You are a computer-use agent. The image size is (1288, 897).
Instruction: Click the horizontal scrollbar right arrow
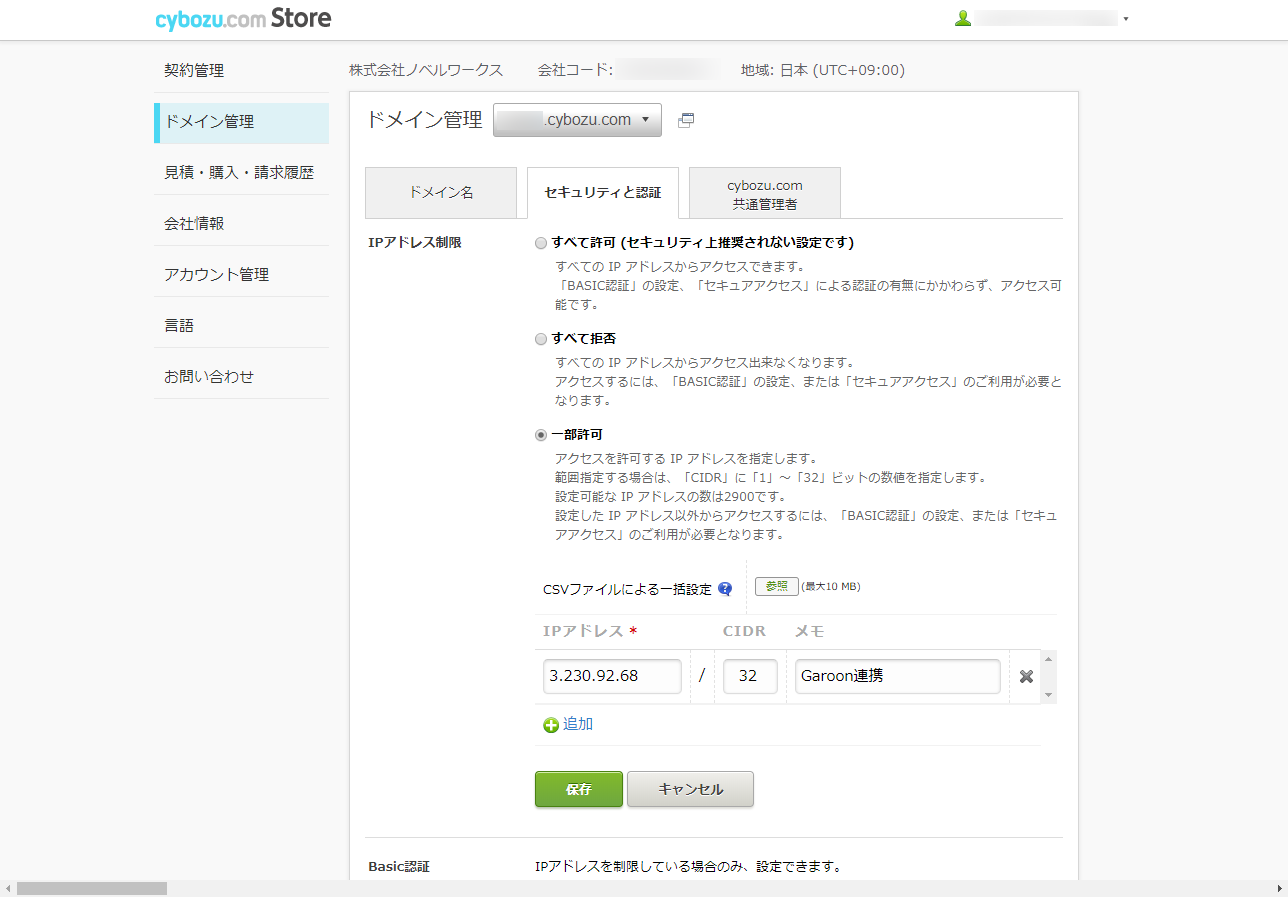coord(1279,888)
